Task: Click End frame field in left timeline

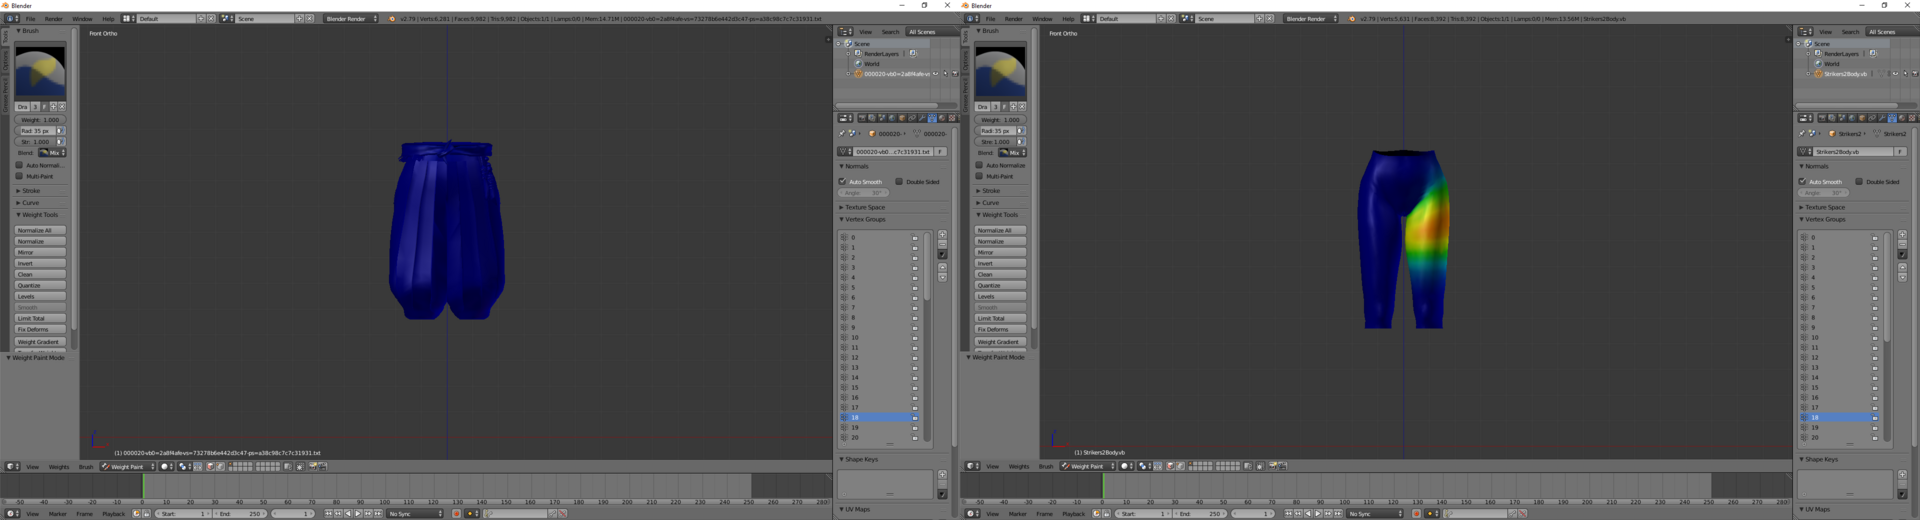Action: pos(240,514)
